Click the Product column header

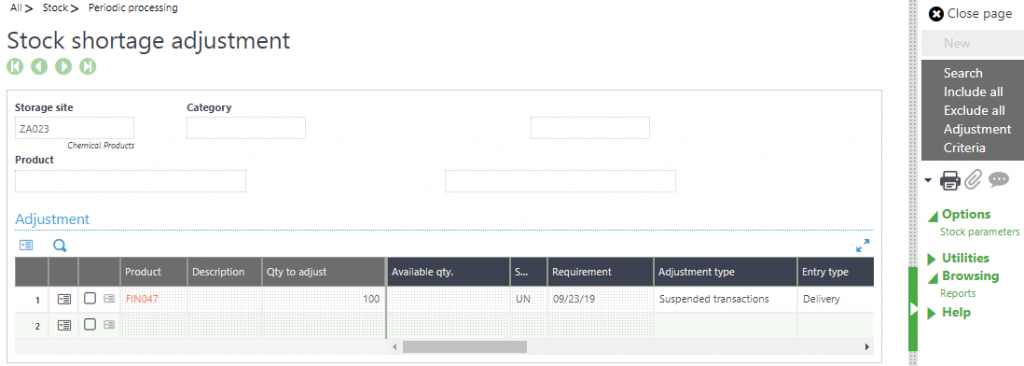click(x=153, y=272)
